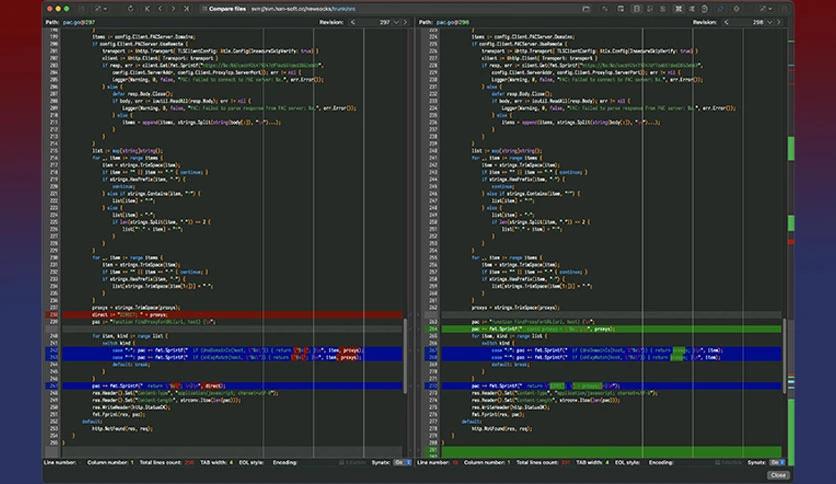This screenshot has height=484, width=836.
Task: Click the refresh icon in the toolbar
Action: [131, 9]
